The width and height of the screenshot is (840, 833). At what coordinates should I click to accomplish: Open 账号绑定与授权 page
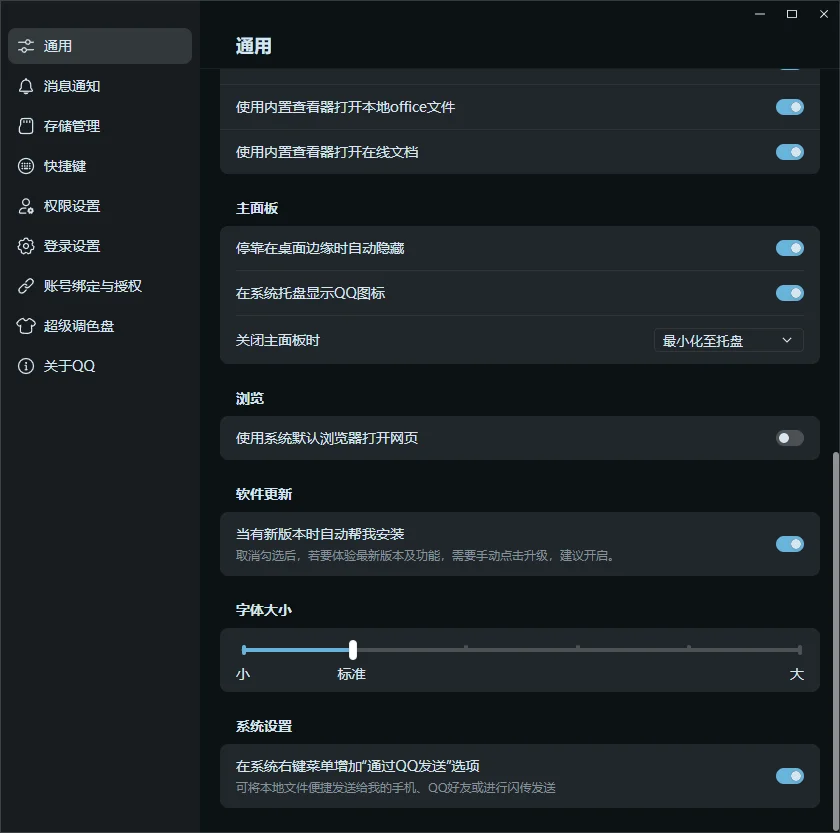[100, 286]
